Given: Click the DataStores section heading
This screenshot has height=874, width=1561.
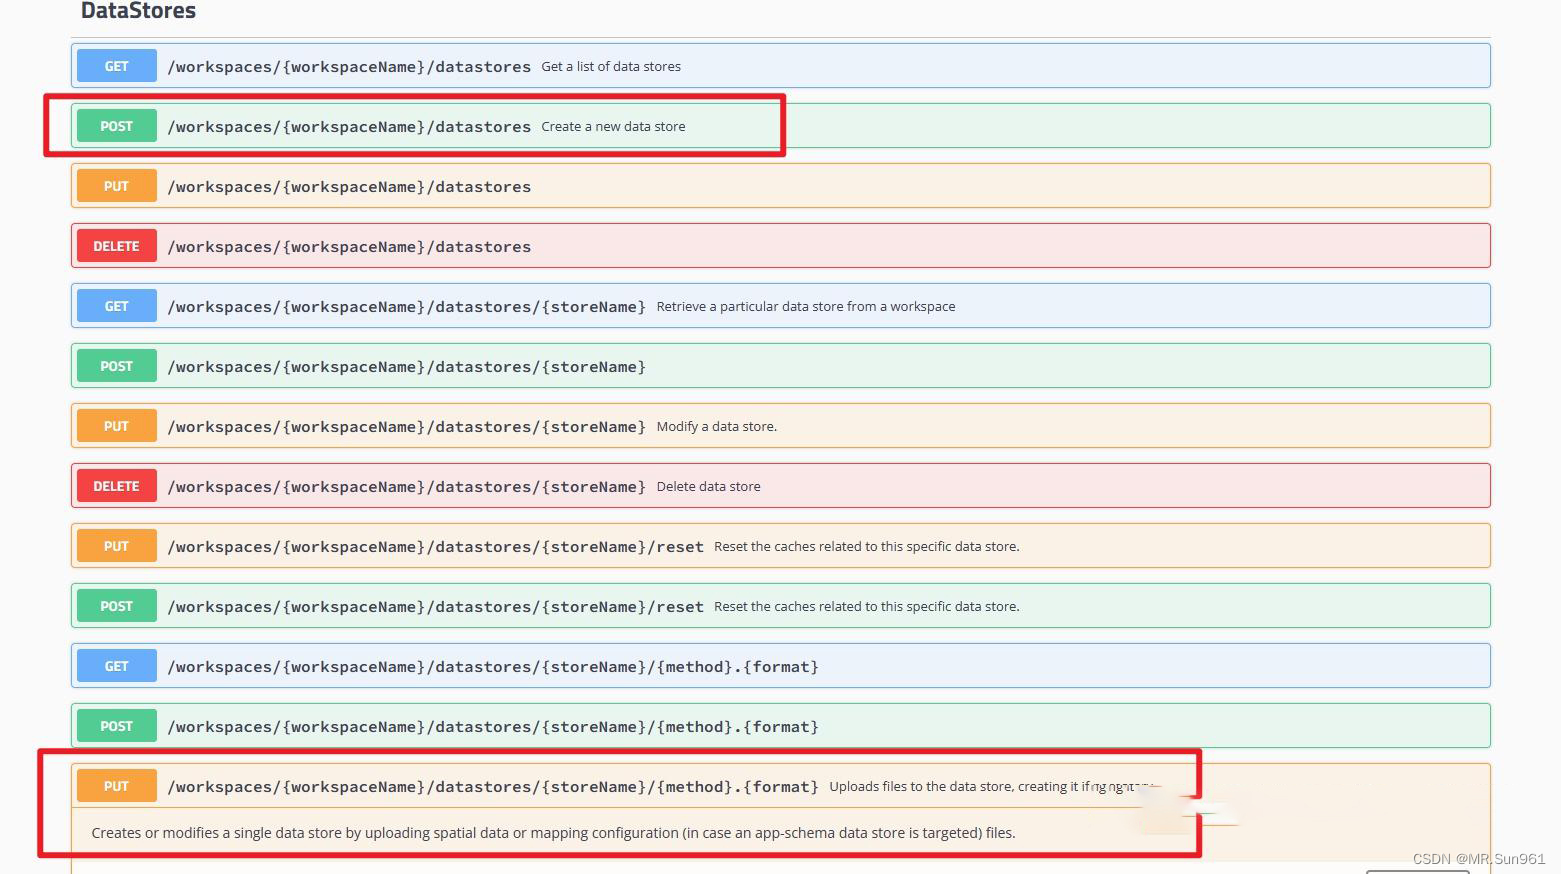Looking at the screenshot, I should tap(138, 11).
